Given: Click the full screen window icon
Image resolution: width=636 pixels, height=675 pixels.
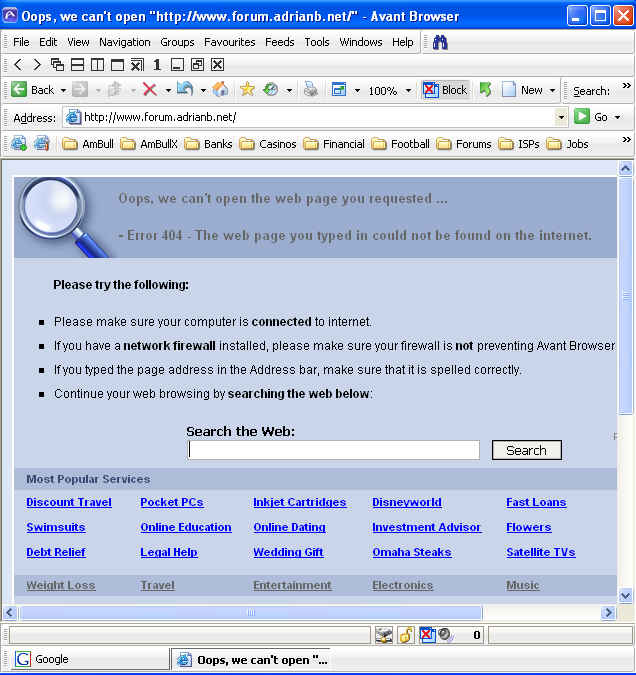Looking at the screenshot, I should coord(339,90).
